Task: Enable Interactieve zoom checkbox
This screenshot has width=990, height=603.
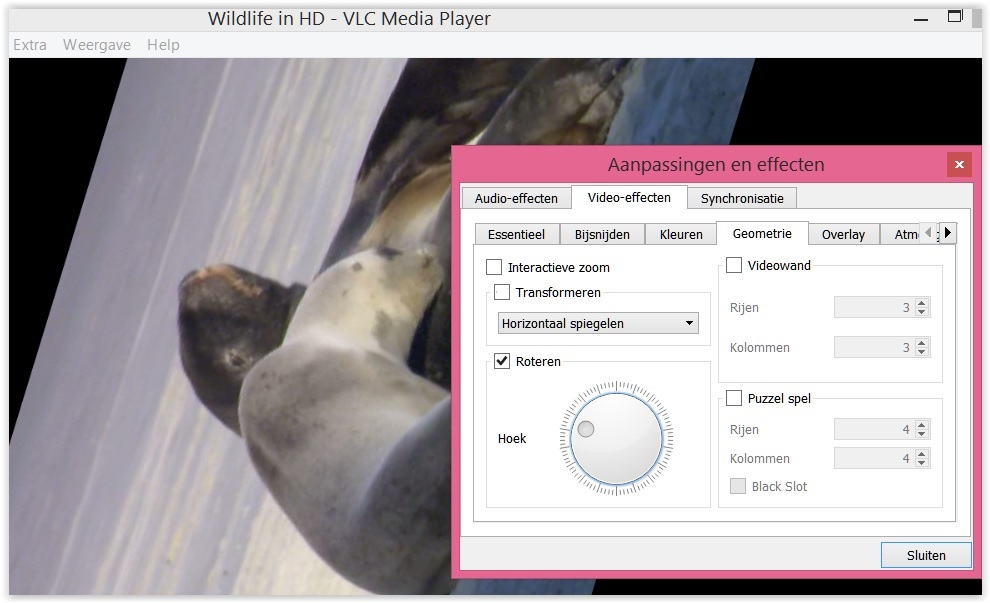Action: pos(494,267)
